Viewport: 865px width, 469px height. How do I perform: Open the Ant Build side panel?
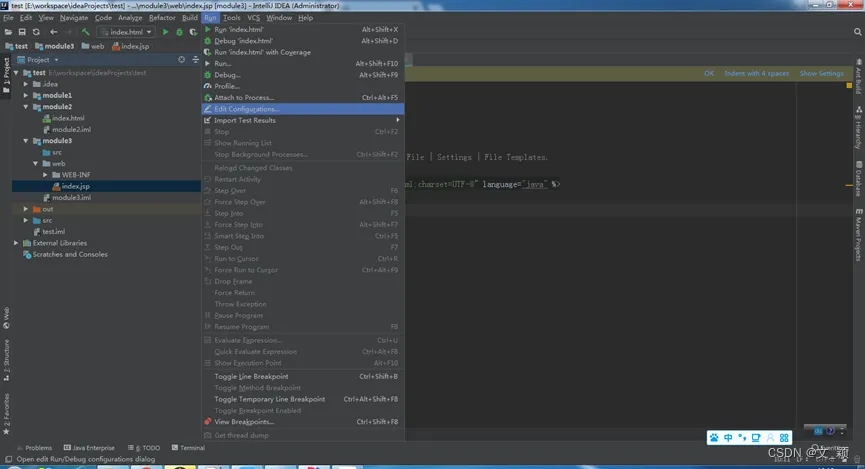tap(859, 77)
